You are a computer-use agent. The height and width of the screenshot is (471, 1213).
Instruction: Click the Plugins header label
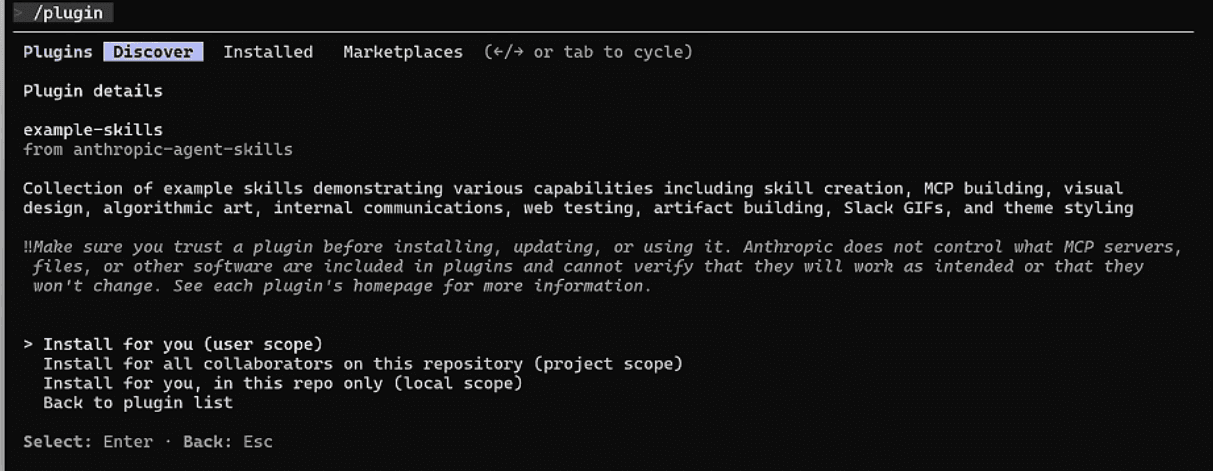[x=57, y=52]
